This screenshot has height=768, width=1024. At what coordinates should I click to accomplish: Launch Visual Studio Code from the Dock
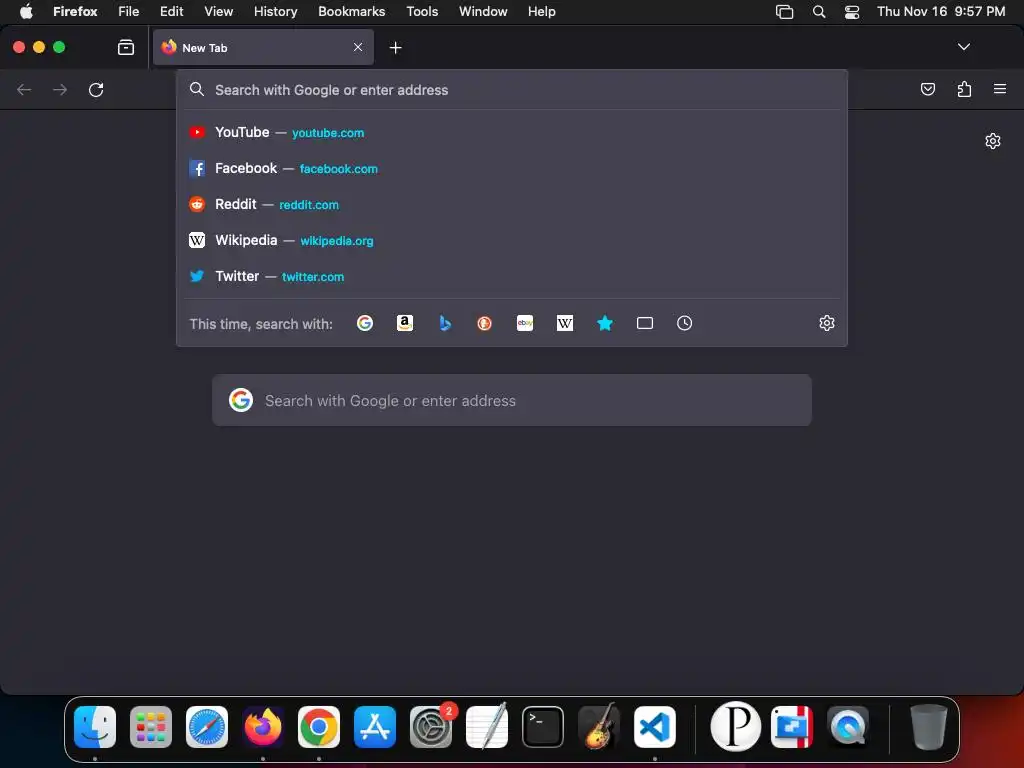[x=655, y=727]
